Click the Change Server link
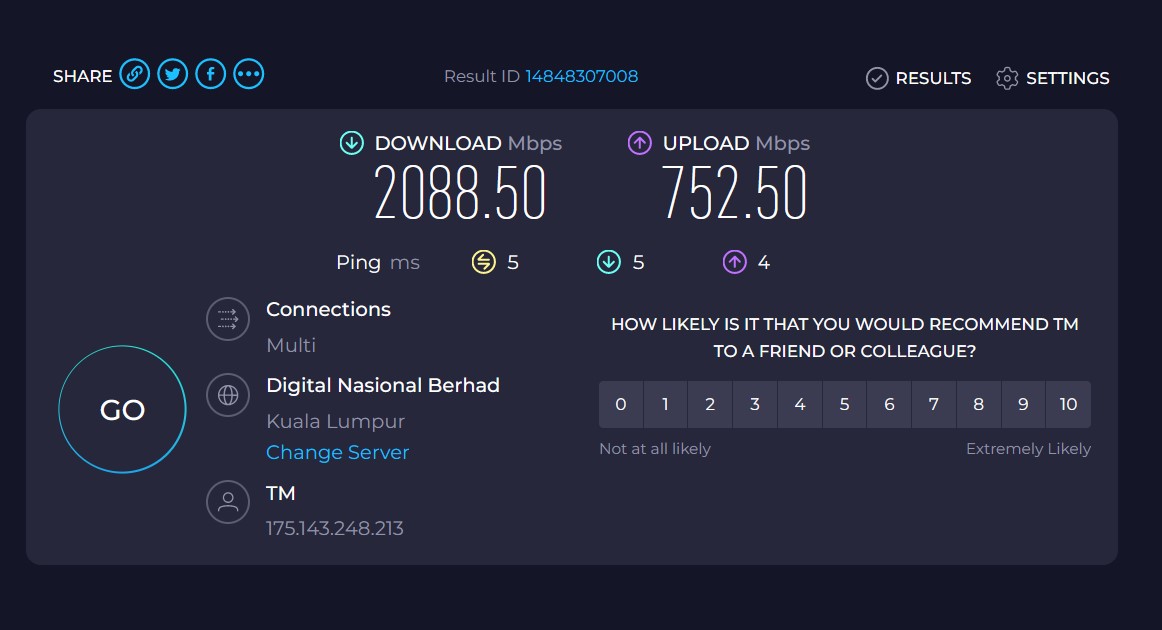 (x=337, y=452)
